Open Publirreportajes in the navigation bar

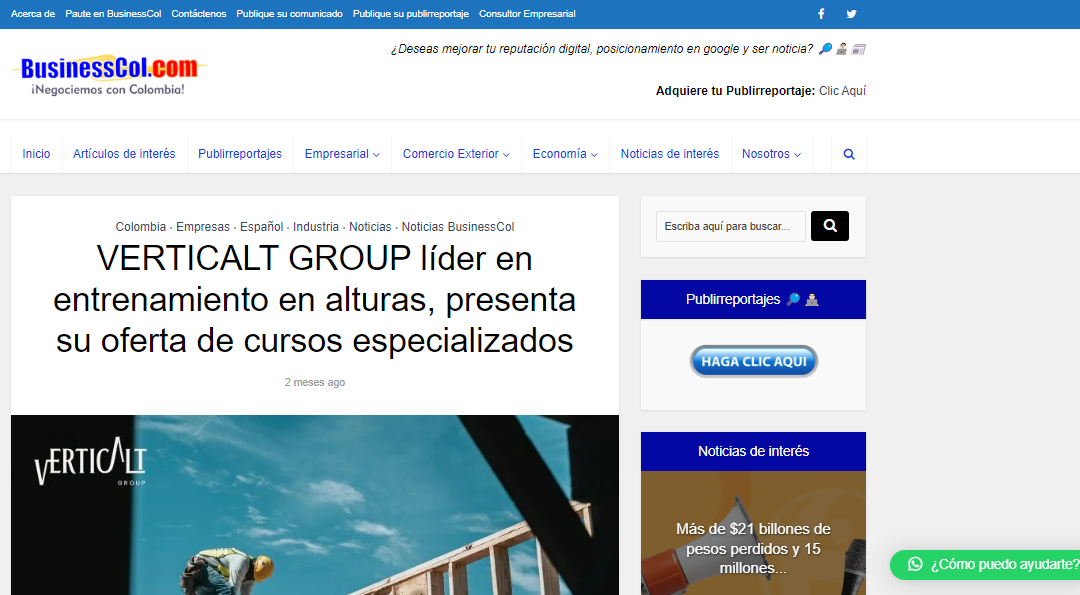[240, 154]
